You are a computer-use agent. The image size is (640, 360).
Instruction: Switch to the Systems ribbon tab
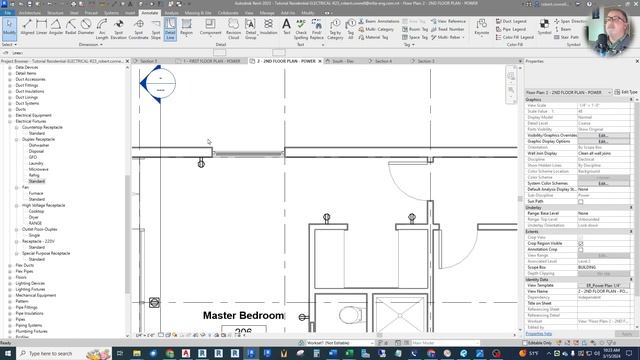click(x=111, y=13)
